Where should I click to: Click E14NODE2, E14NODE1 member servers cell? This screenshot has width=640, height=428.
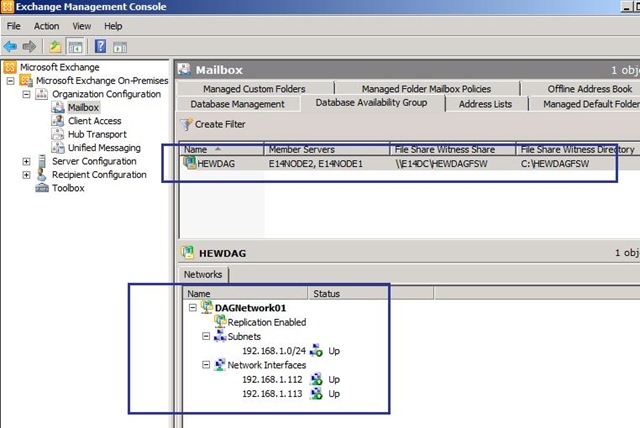click(316, 164)
